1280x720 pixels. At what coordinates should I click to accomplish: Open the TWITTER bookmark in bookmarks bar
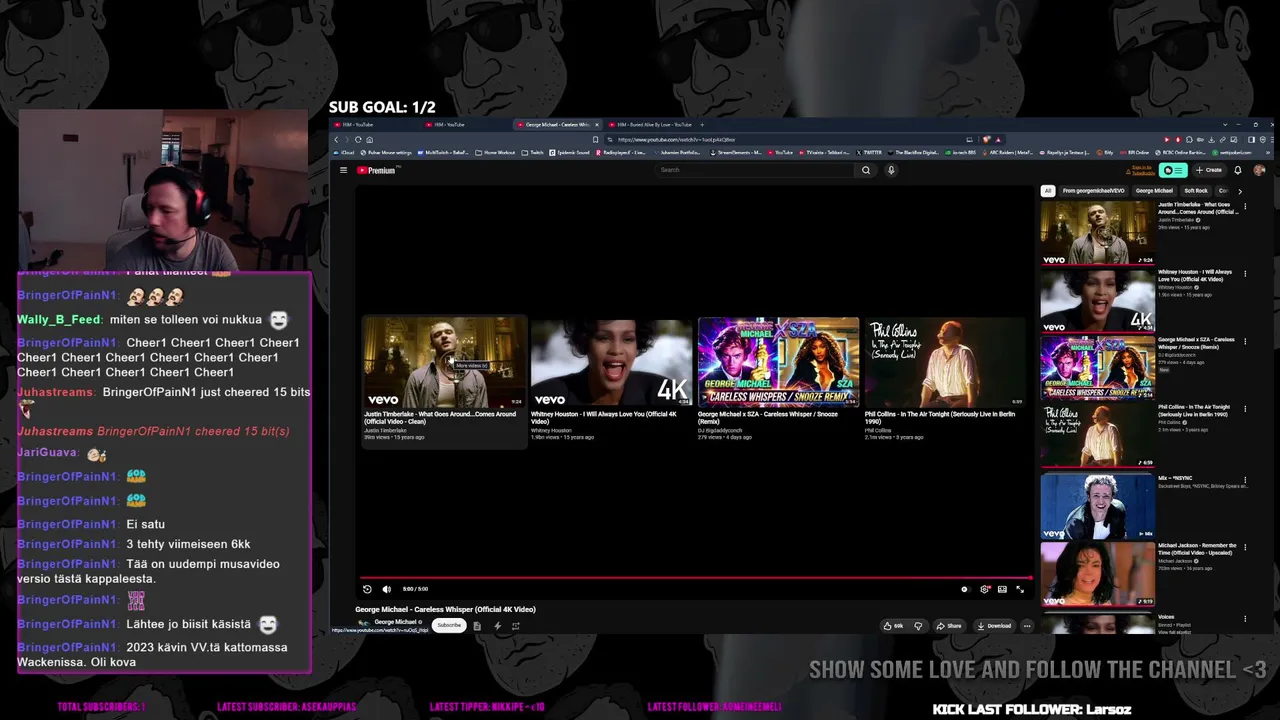869,153
